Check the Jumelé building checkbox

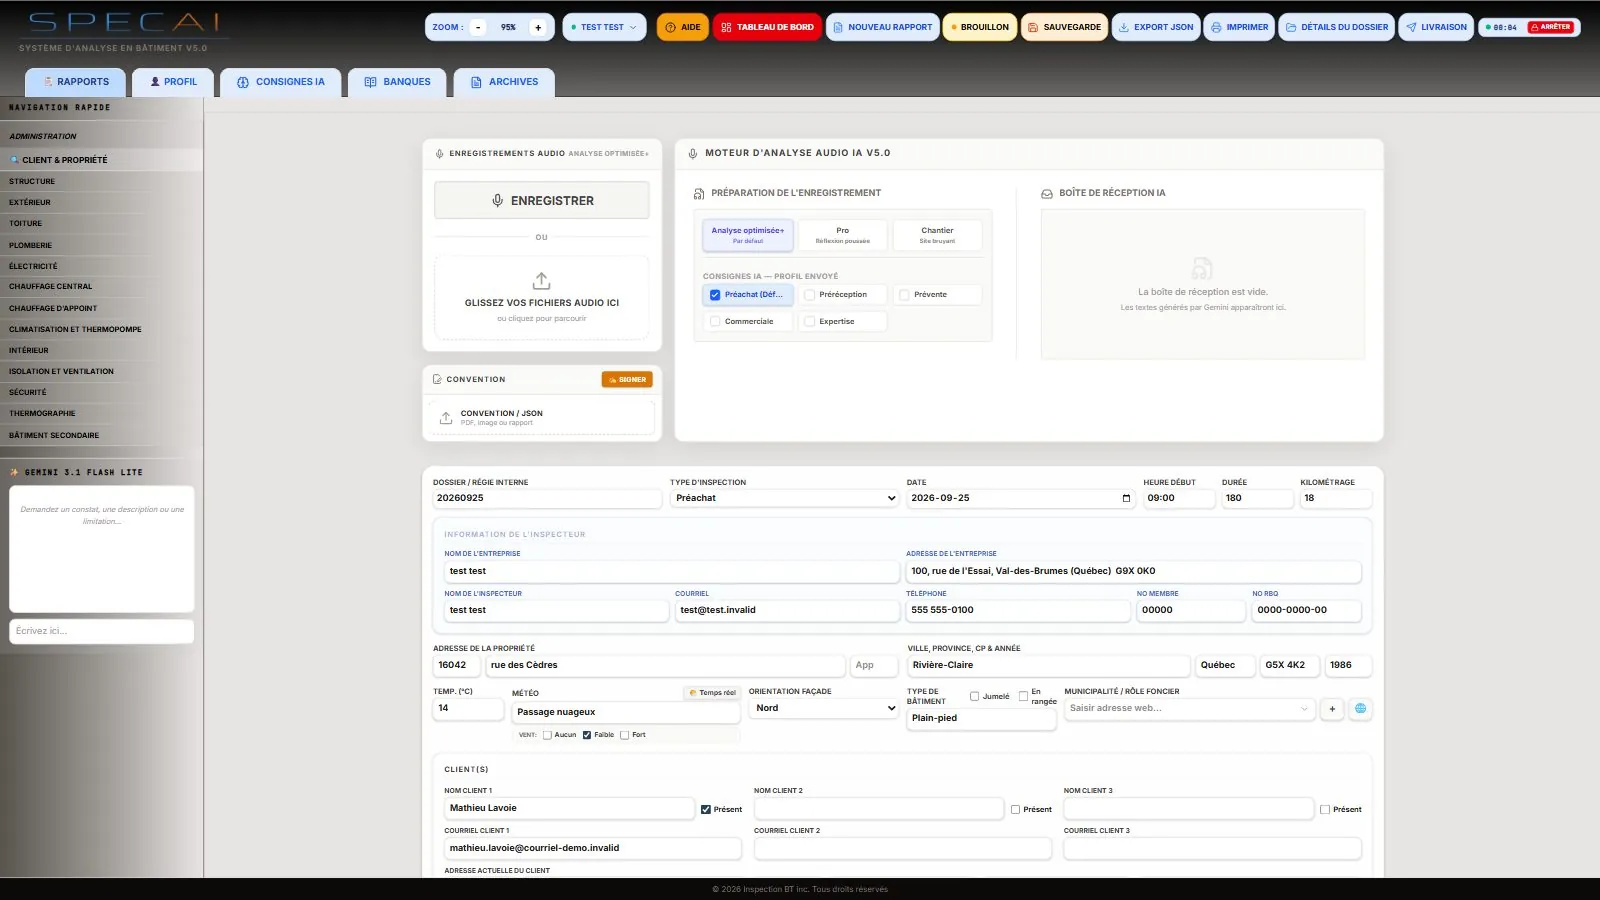point(974,696)
